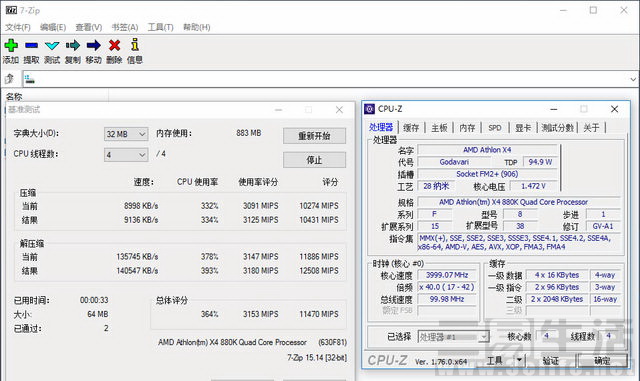Select the 处理器 tab in CPU-Z
The height and width of the screenshot is (381, 640).
pyautogui.click(x=381, y=127)
